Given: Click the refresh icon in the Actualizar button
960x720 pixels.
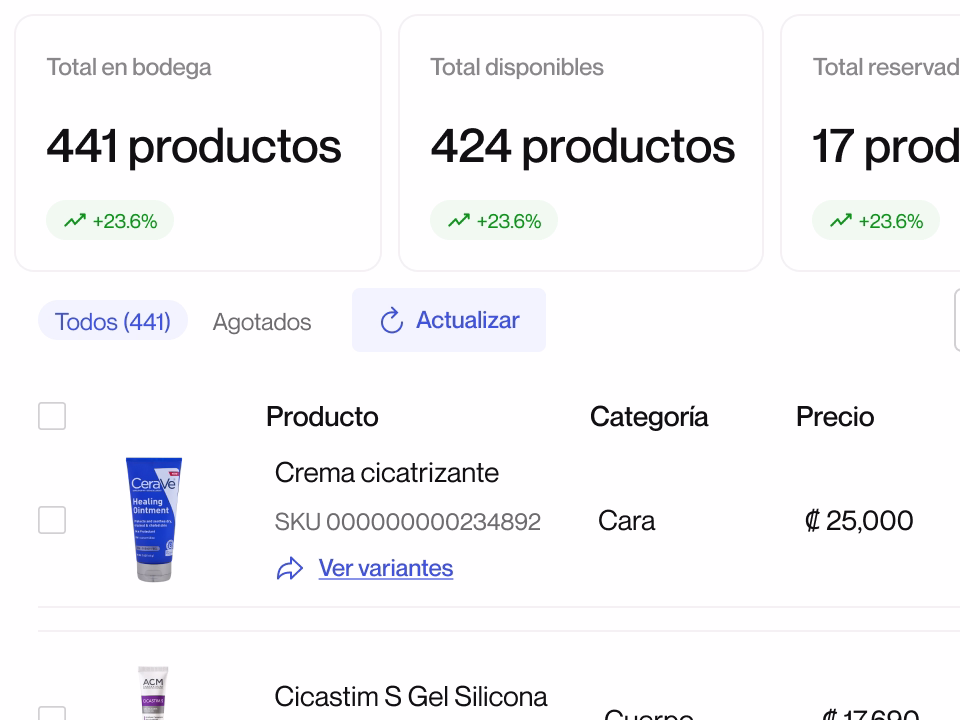Looking at the screenshot, I should [x=392, y=321].
